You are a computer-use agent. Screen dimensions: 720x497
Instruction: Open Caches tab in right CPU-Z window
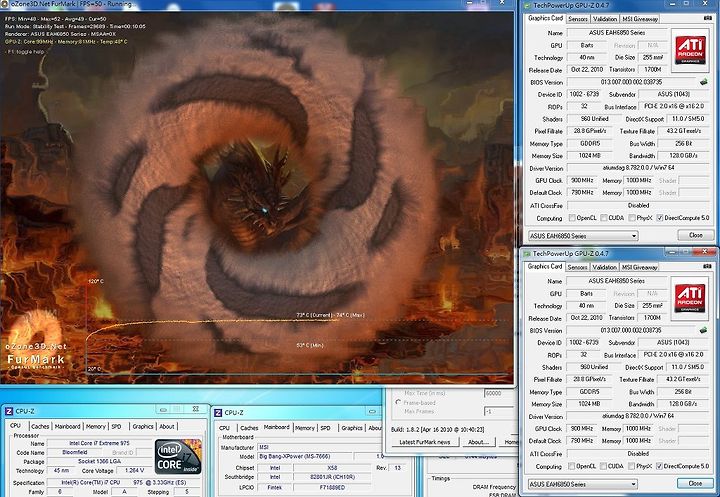pos(249,428)
